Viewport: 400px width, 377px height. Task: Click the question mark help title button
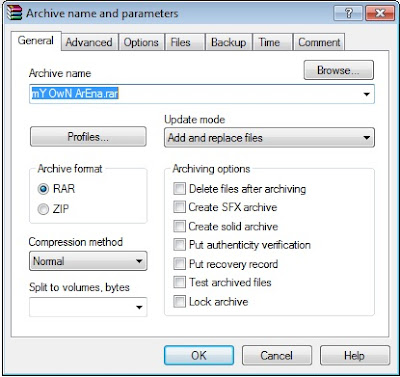[x=348, y=13]
